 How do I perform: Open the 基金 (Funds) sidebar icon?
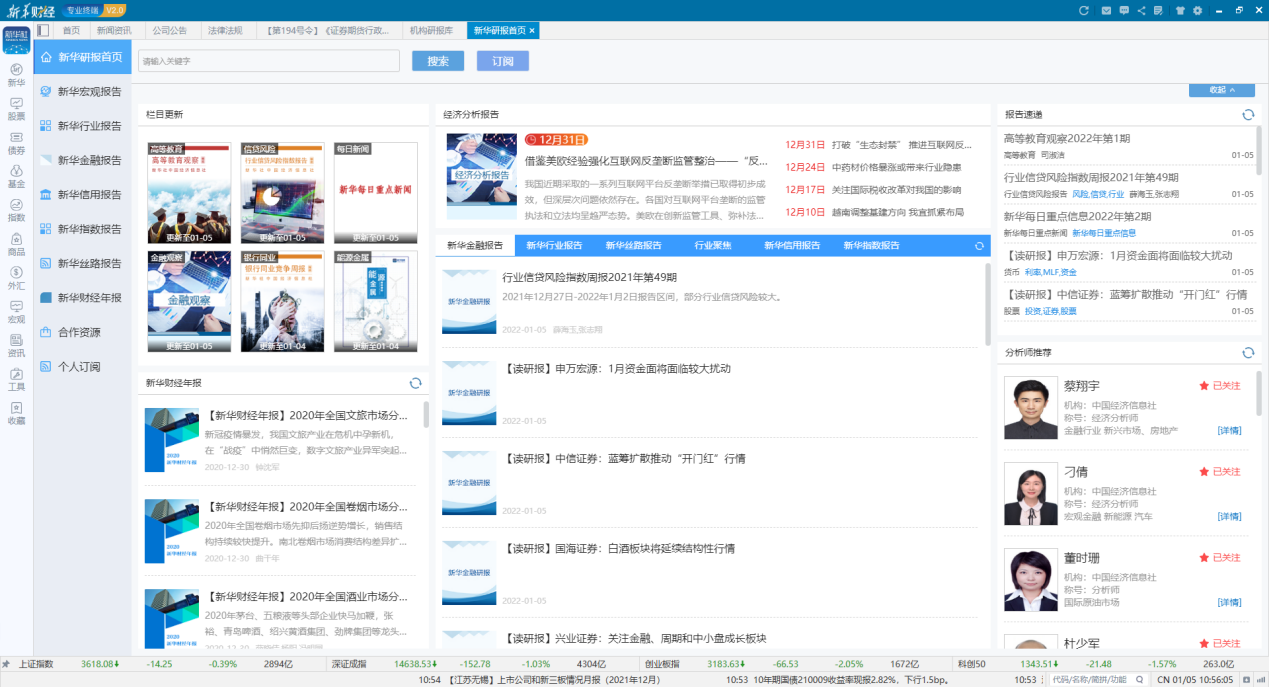(x=16, y=177)
